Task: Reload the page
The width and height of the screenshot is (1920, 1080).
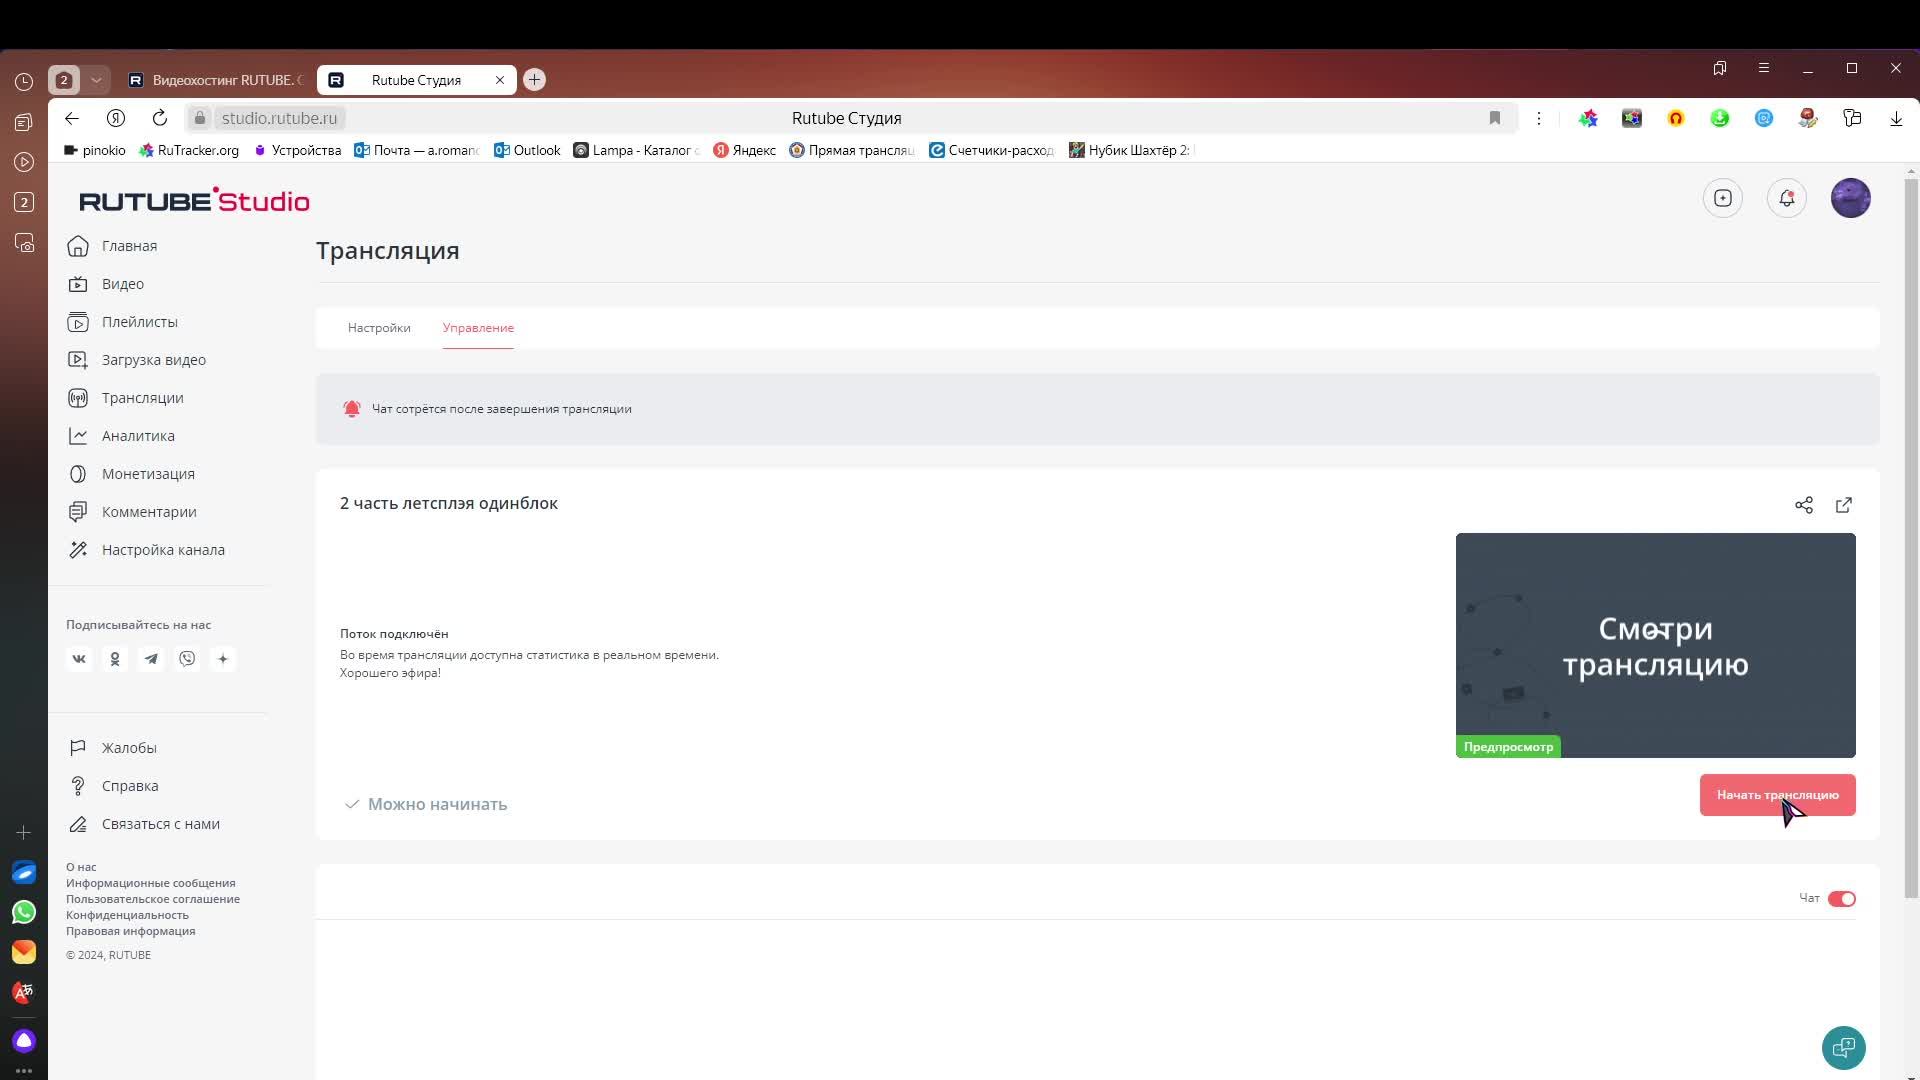Action: pyautogui.click(x=160, y=118)
